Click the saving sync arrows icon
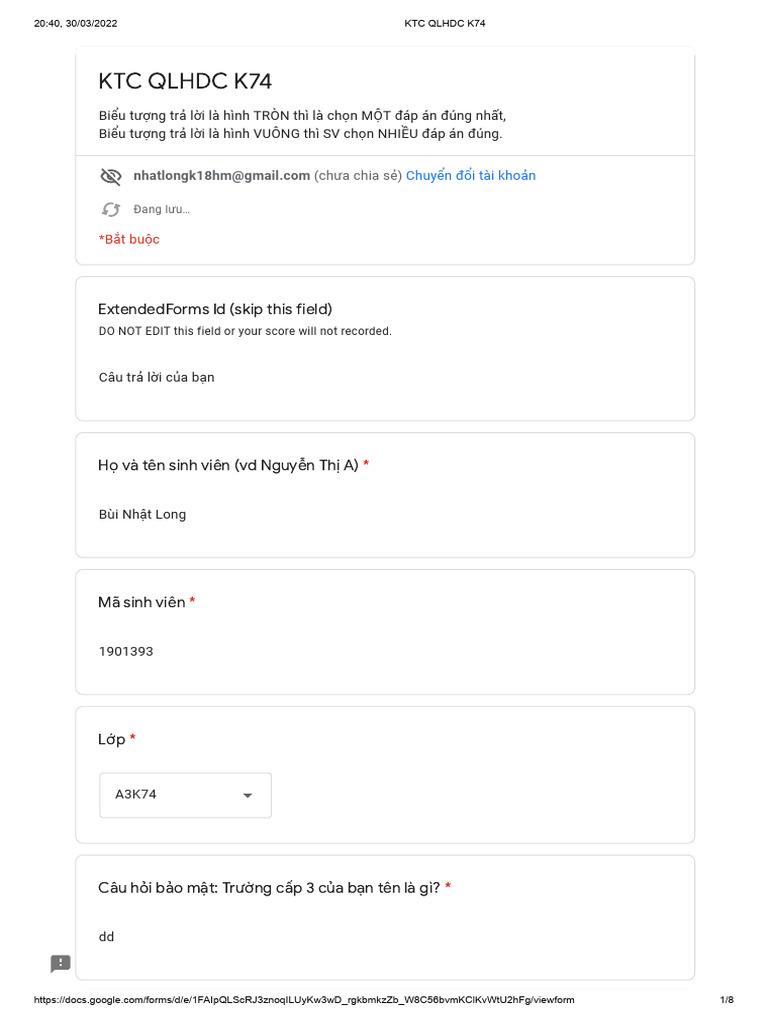Image resolution: width=768 pixels, height=1024 pixels. (x=111, y=209)
